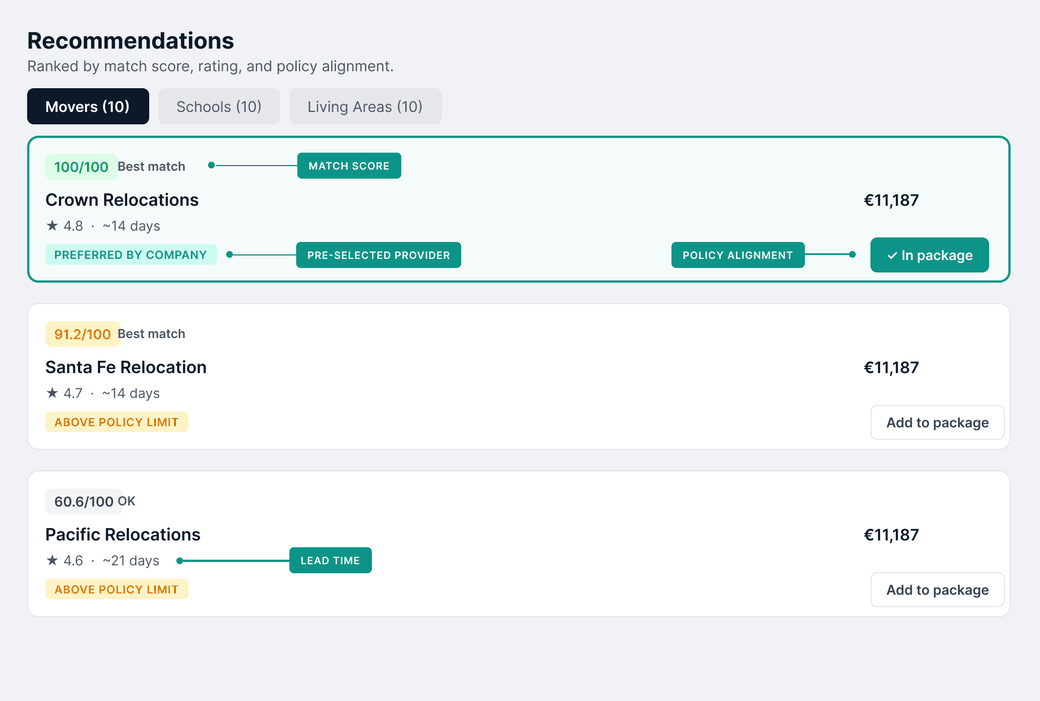This screenshot has height=701, width=1040.
Task: Select the Santa Fe Relocation title
Action: click(x=126, y=367)
